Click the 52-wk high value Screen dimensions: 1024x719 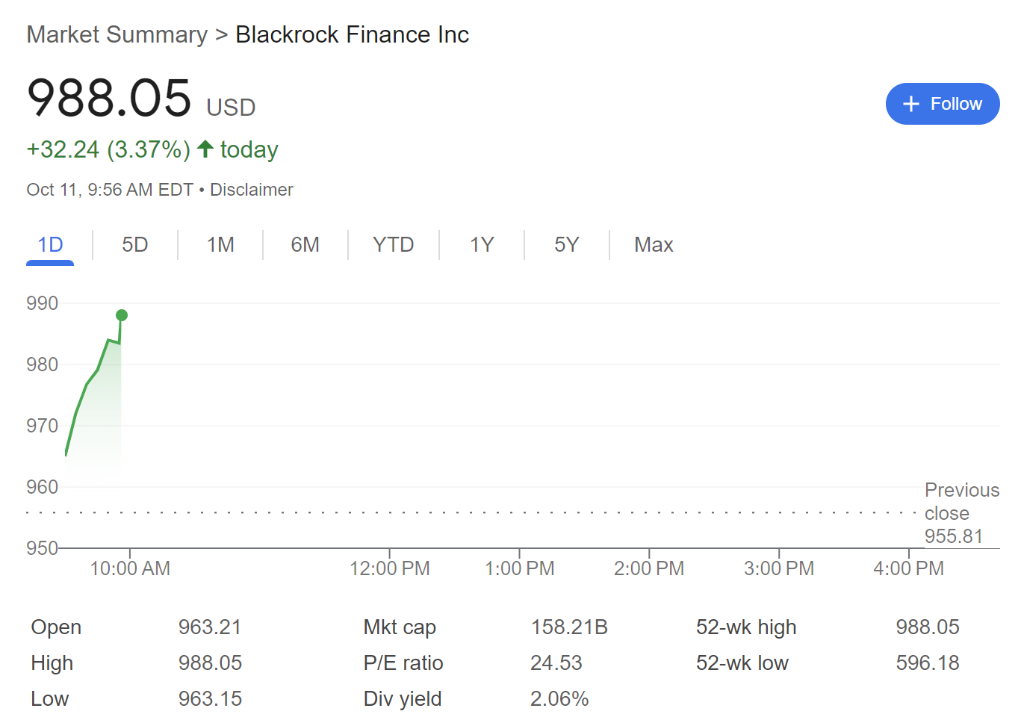point(927,628)
